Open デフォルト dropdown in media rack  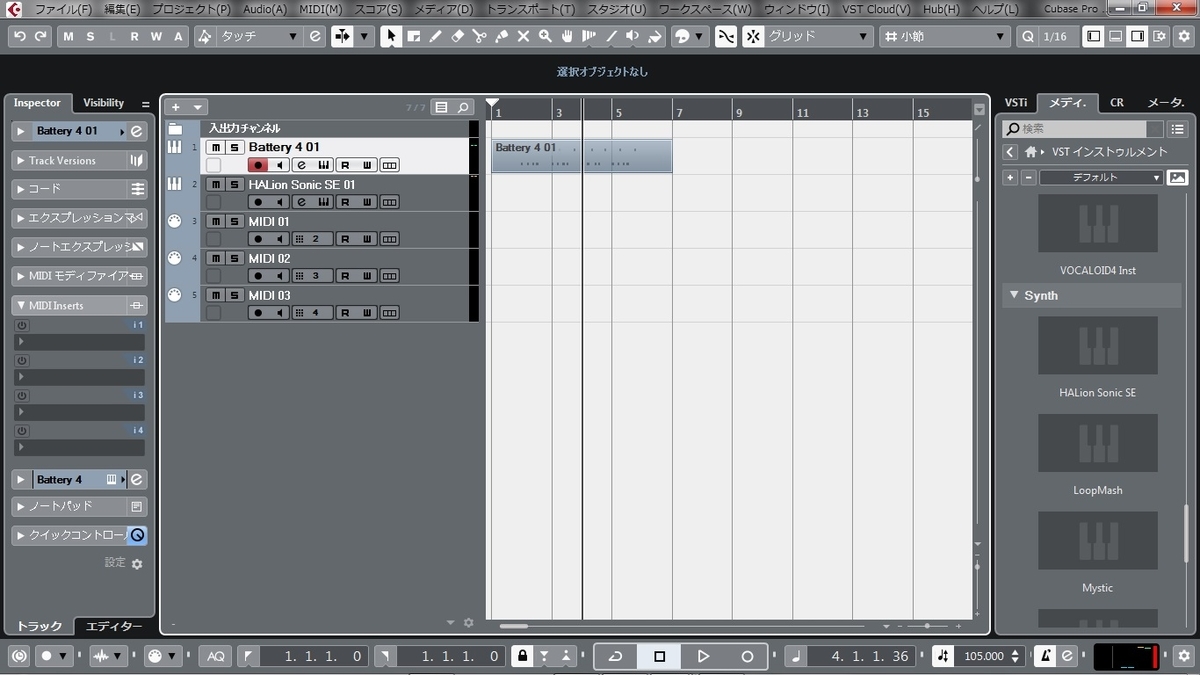(x=1101, y=177)
